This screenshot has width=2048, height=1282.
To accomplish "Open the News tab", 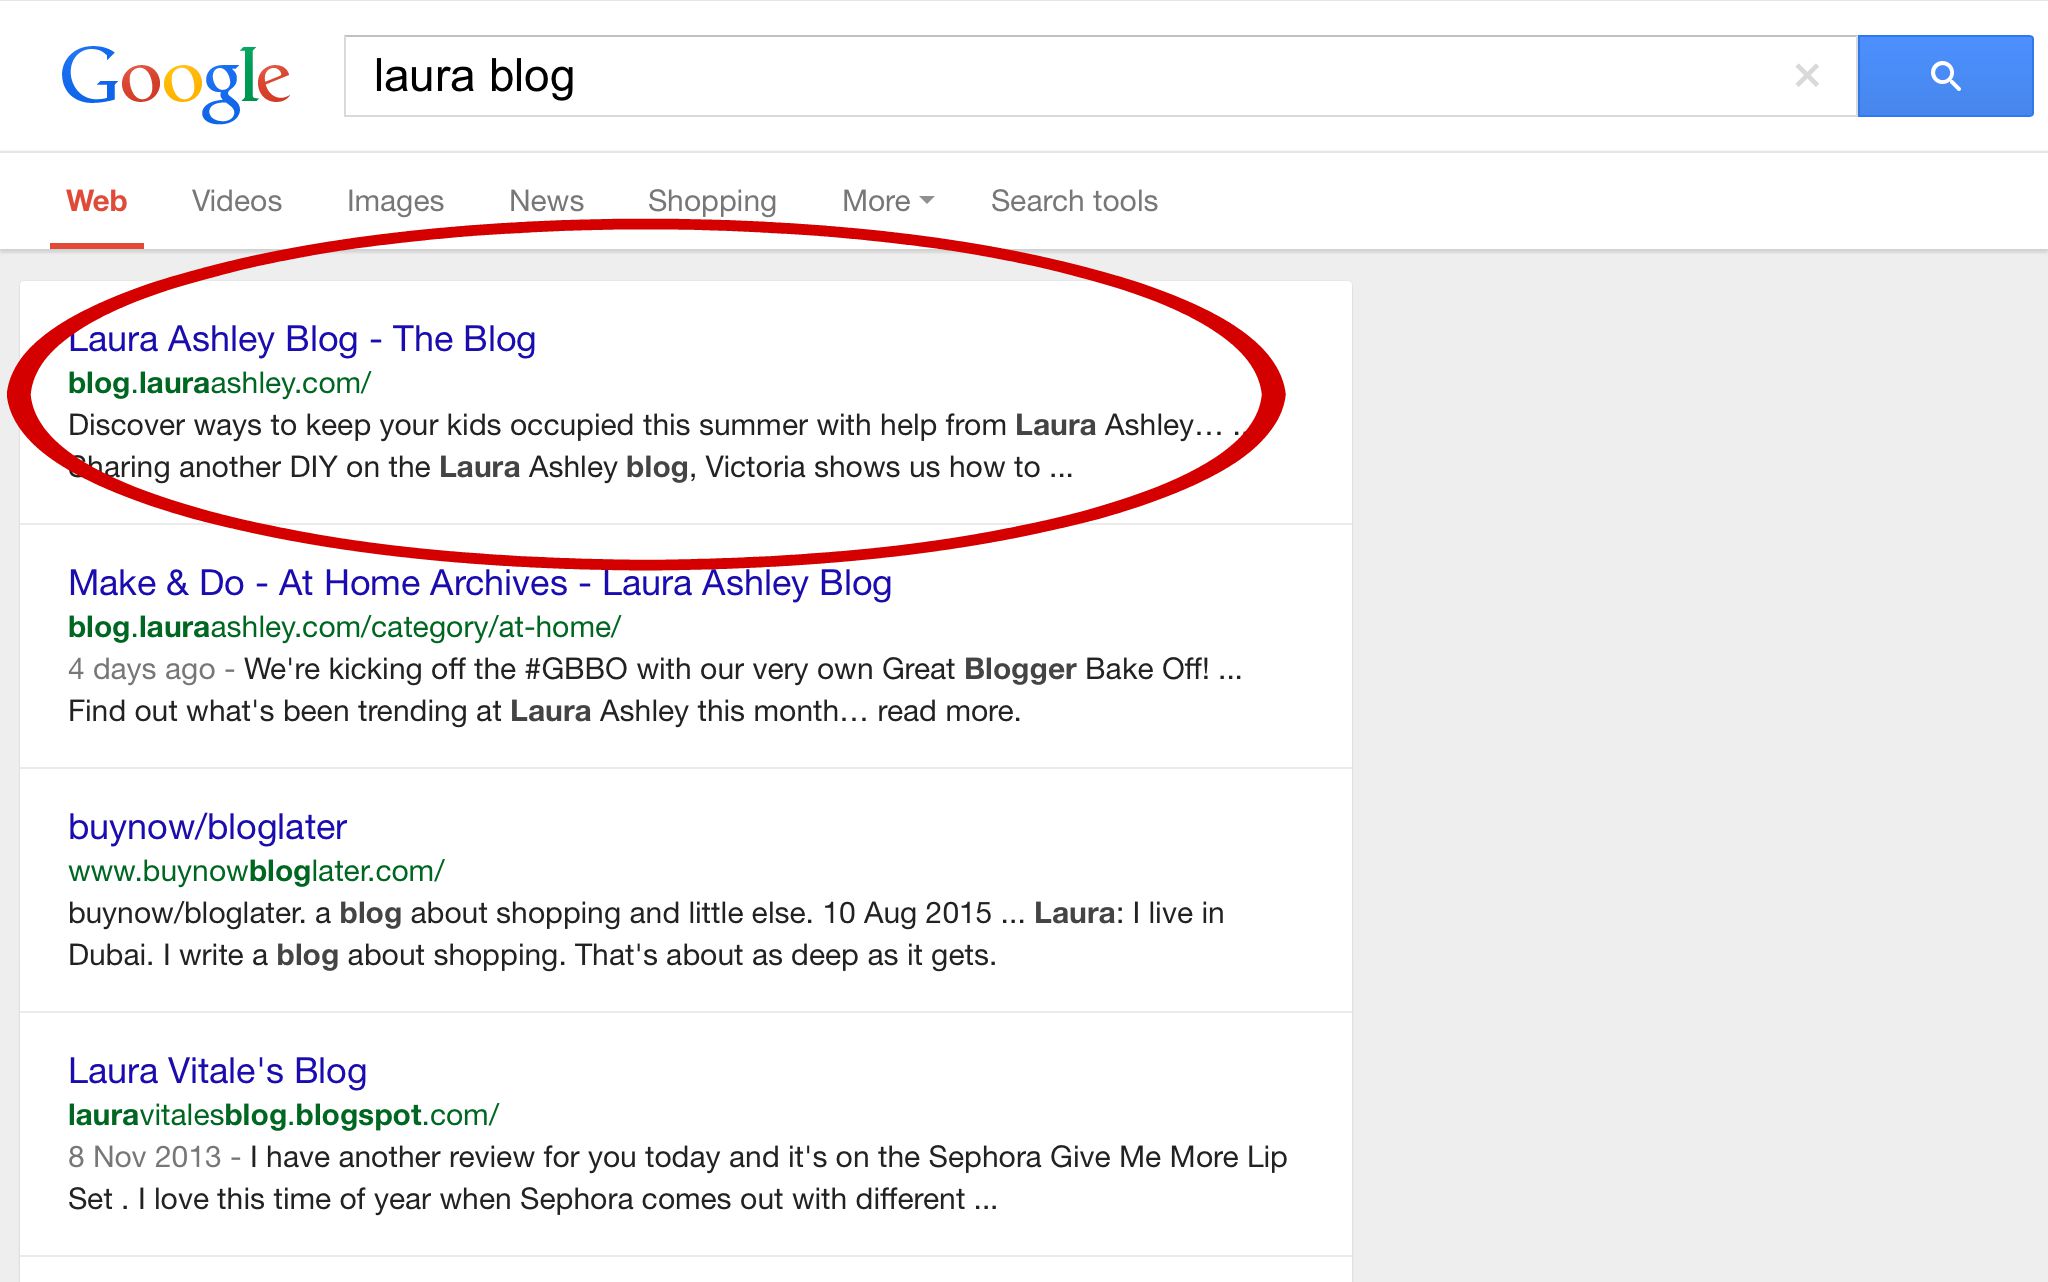I will click(x=546, y=201).
